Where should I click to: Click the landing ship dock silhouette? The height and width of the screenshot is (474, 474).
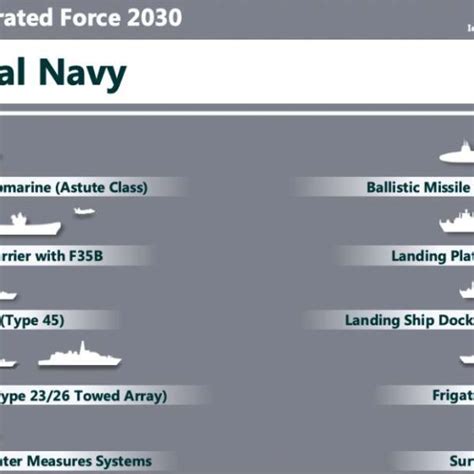[467, 290]
